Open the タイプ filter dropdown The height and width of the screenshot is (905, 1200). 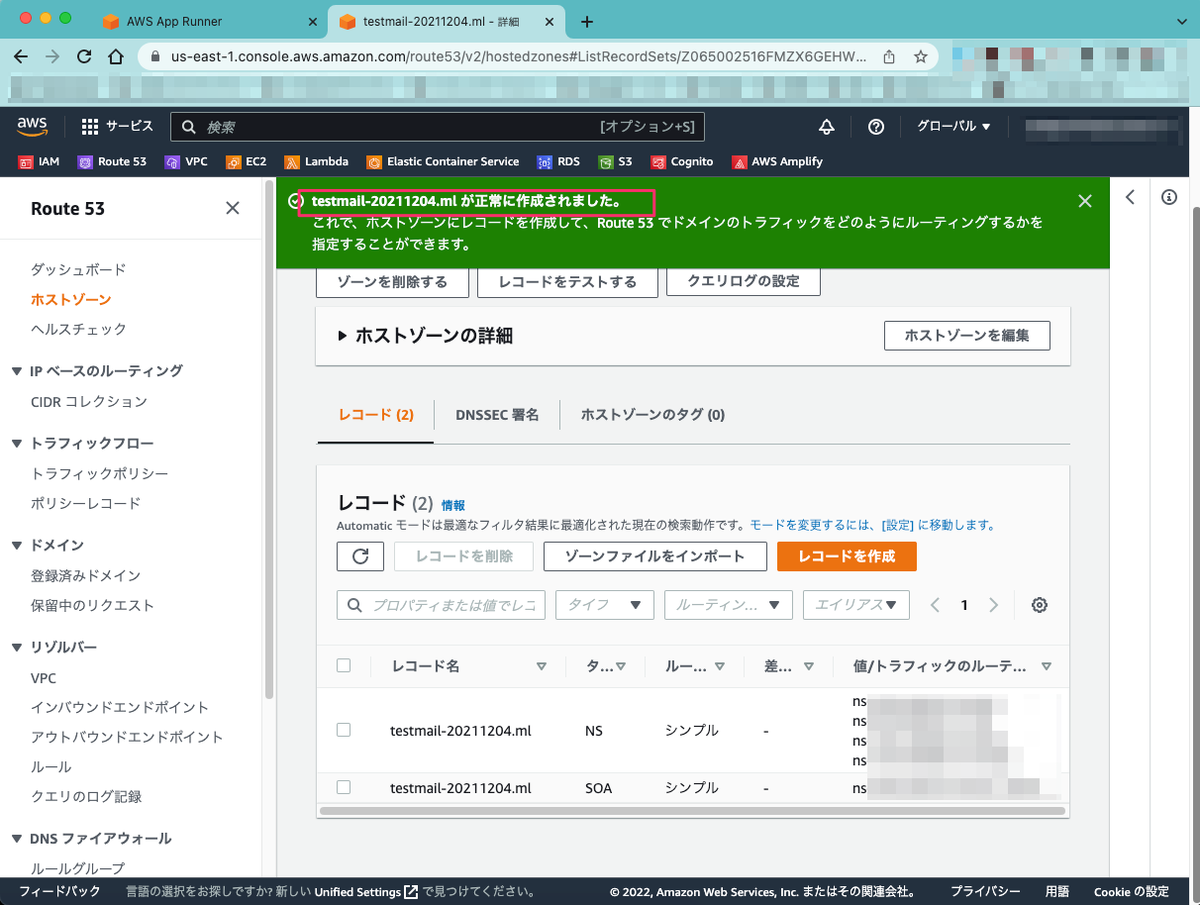(x=605, y=605)
